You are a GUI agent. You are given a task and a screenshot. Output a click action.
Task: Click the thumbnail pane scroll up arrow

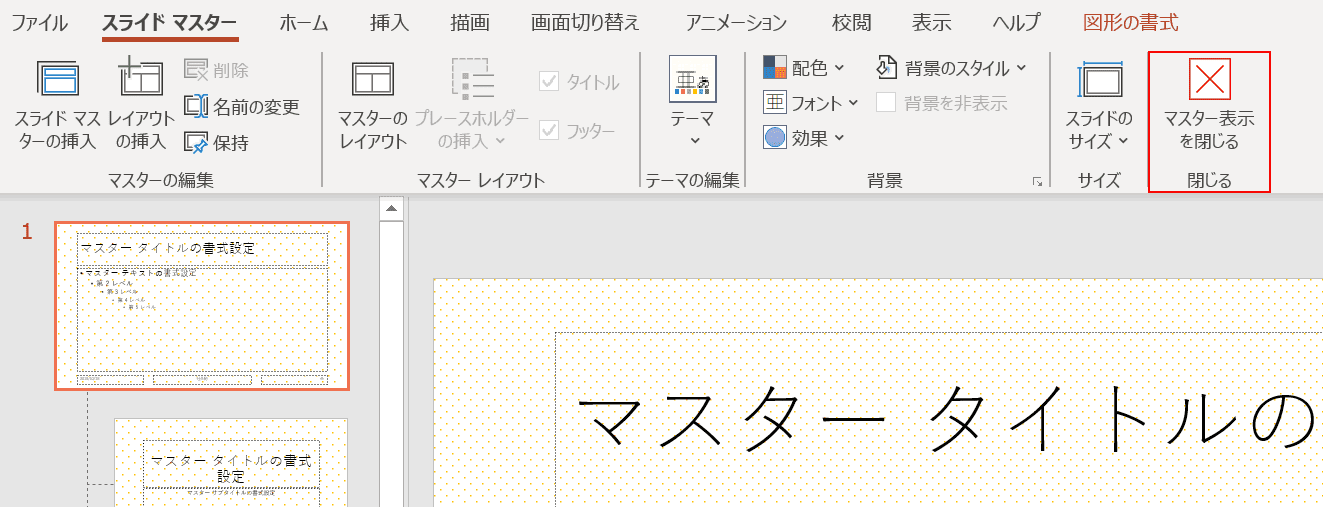tap(392, 210)
